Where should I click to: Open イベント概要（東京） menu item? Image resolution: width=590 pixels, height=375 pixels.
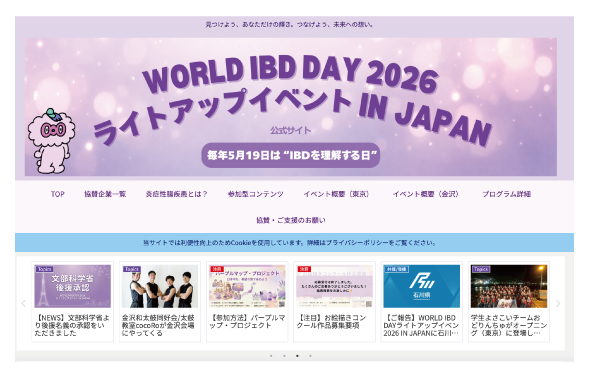[x=337, y=194]
